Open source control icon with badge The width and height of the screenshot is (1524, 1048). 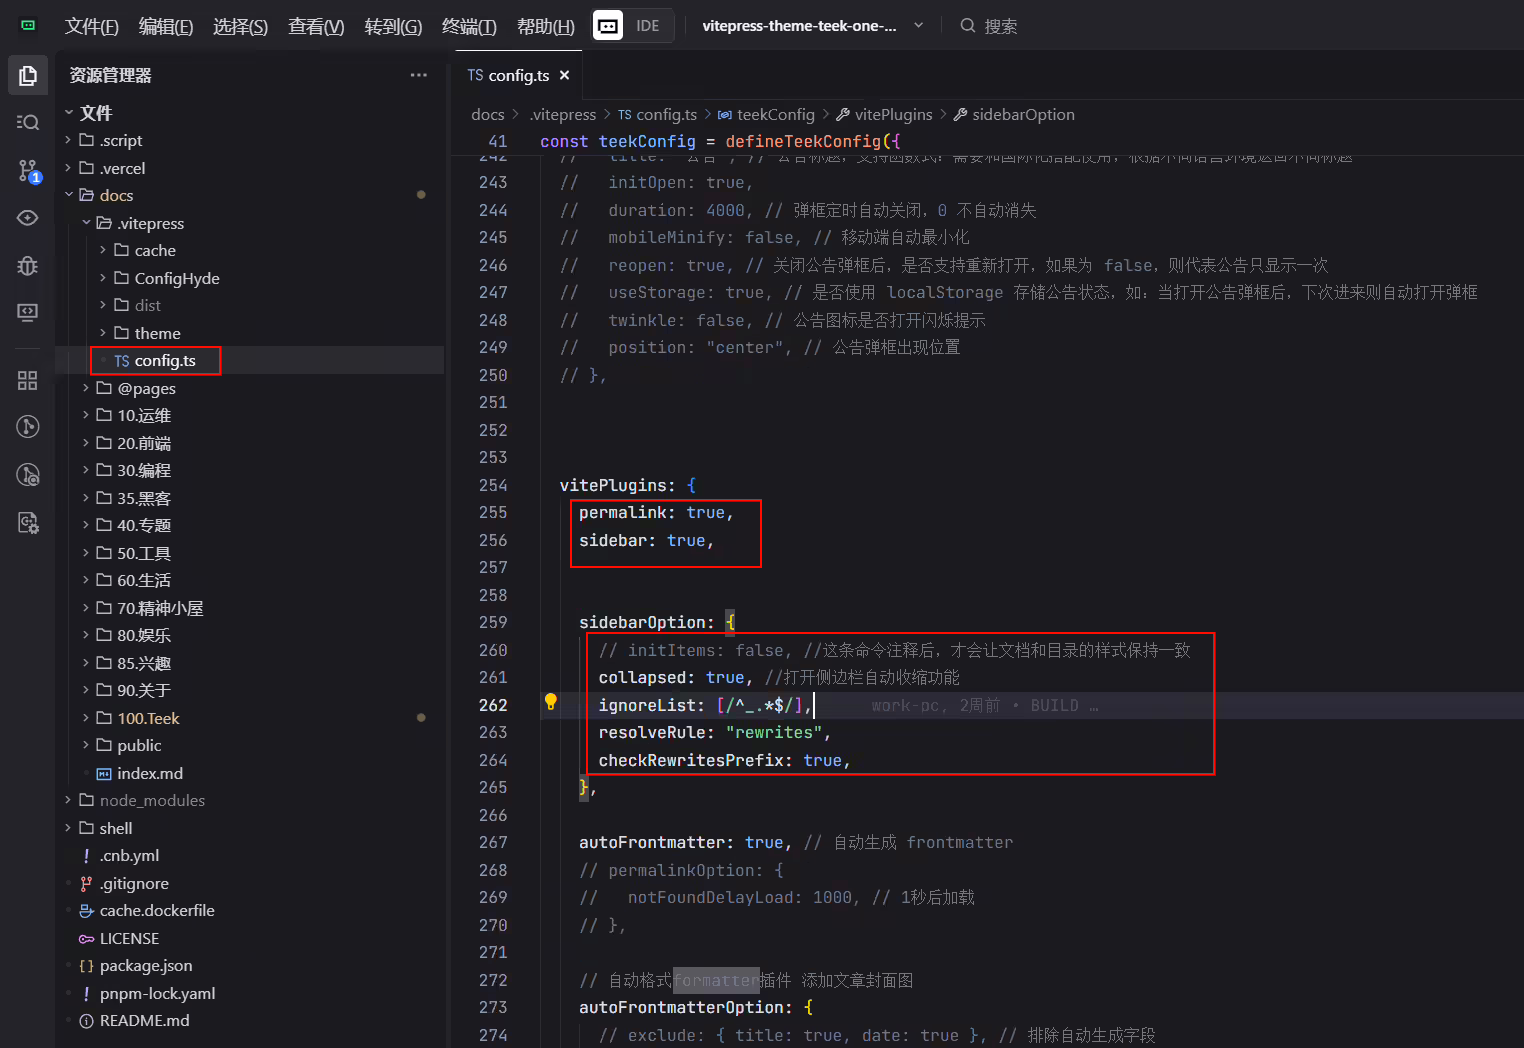click(28, 171)
